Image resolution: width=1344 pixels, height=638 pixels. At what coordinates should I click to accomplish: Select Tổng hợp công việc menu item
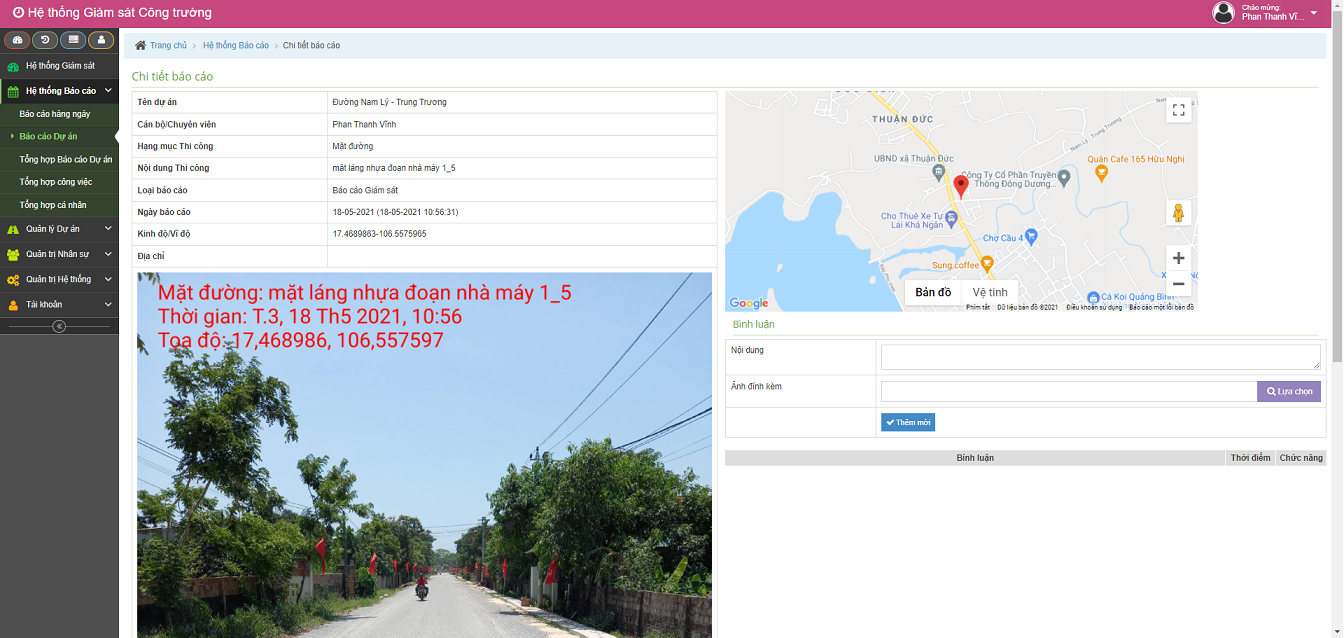pyautogui.click(x=56, y=182)
